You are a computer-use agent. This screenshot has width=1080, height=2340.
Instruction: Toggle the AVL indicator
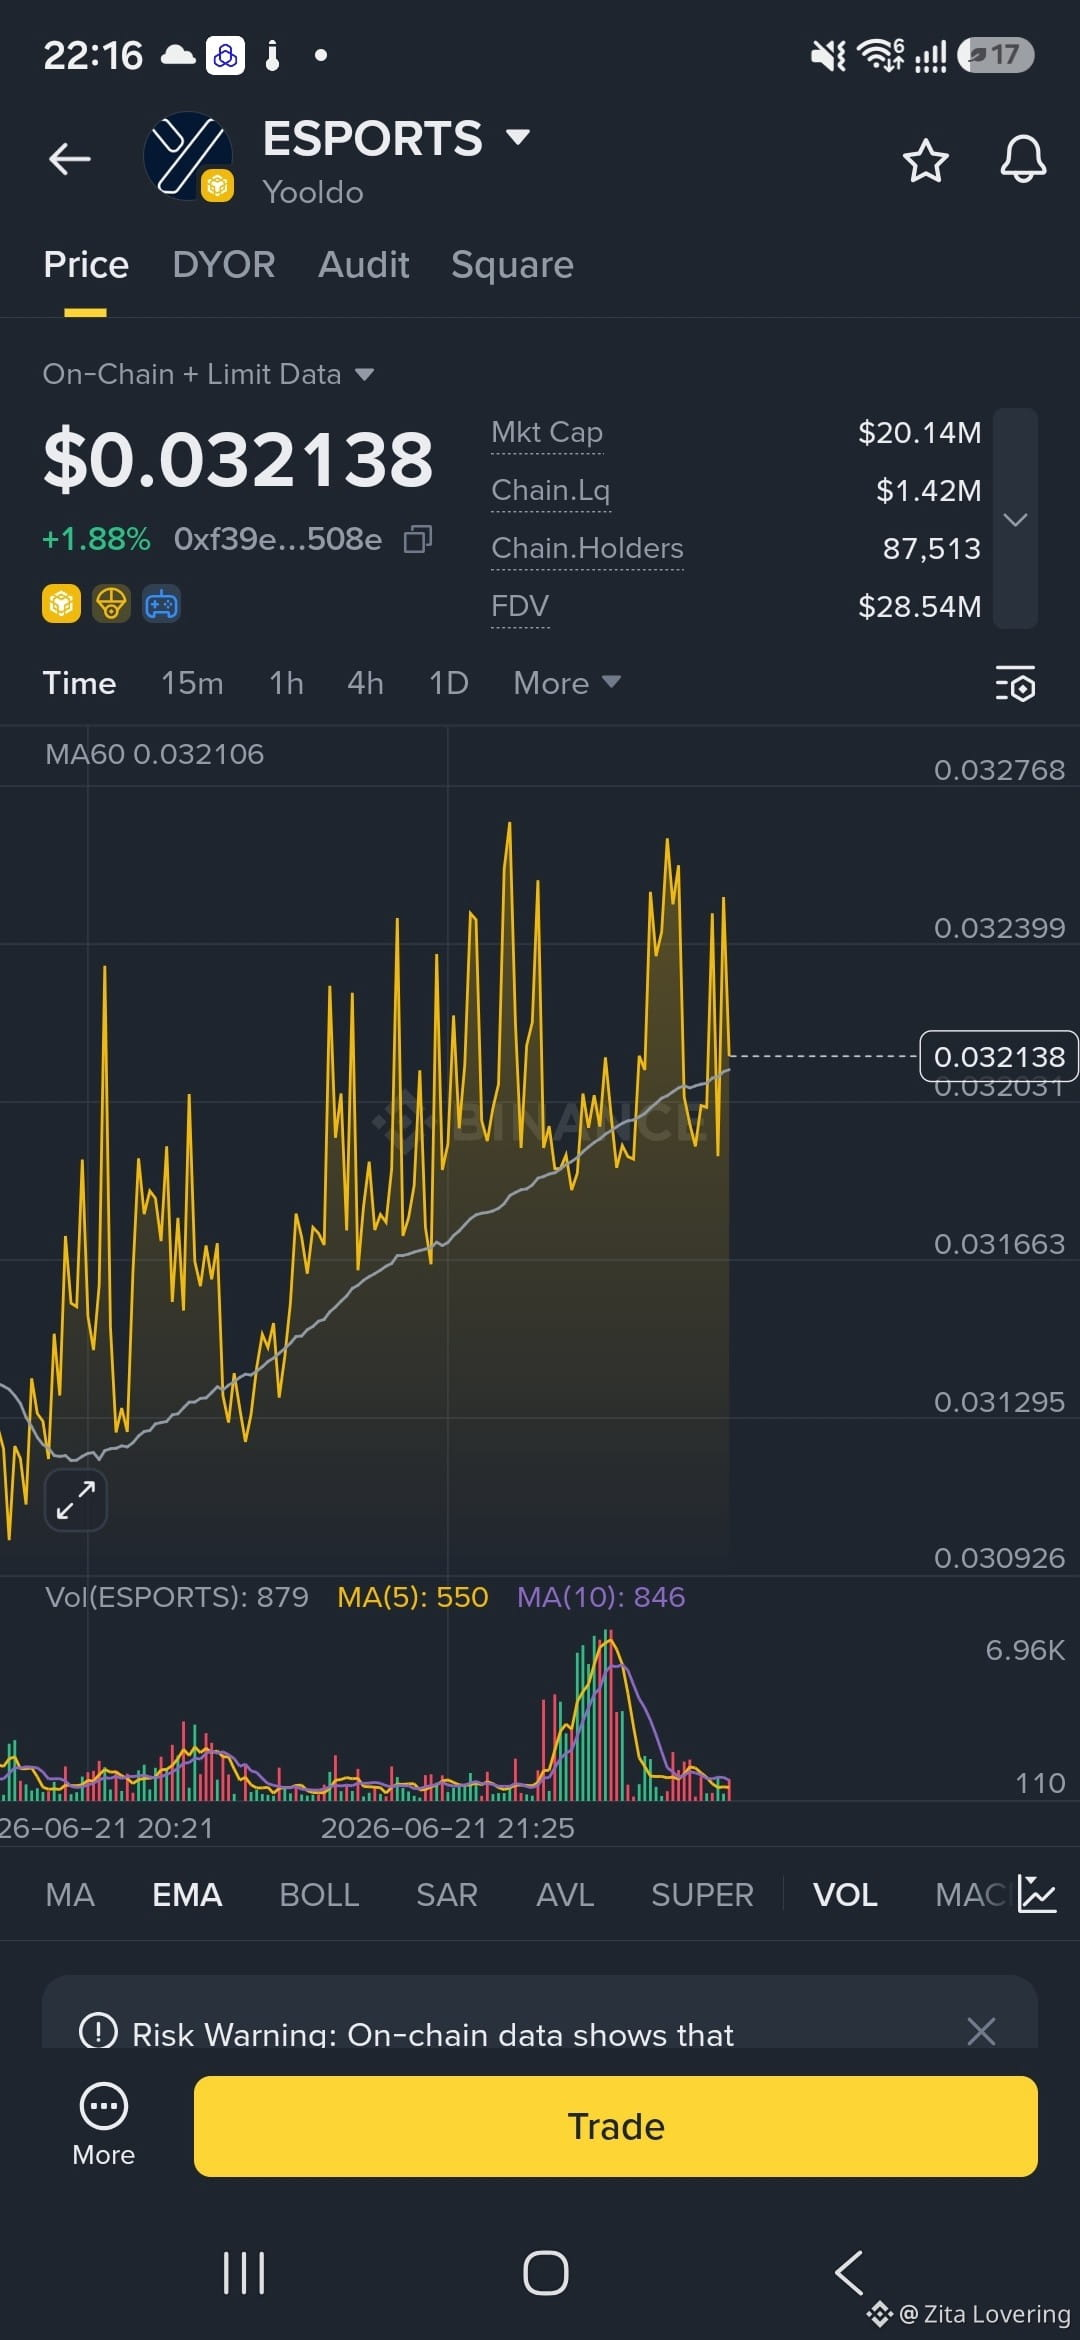[565, 1895]
